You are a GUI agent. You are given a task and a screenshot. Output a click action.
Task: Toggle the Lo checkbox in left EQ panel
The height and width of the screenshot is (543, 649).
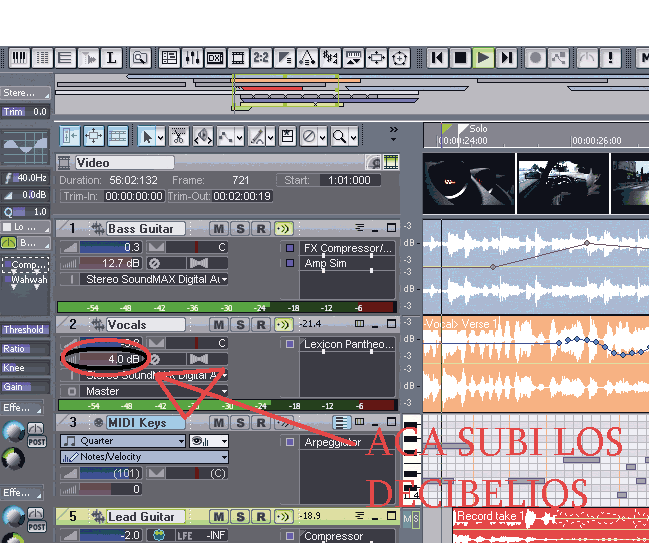click(7, 227)
